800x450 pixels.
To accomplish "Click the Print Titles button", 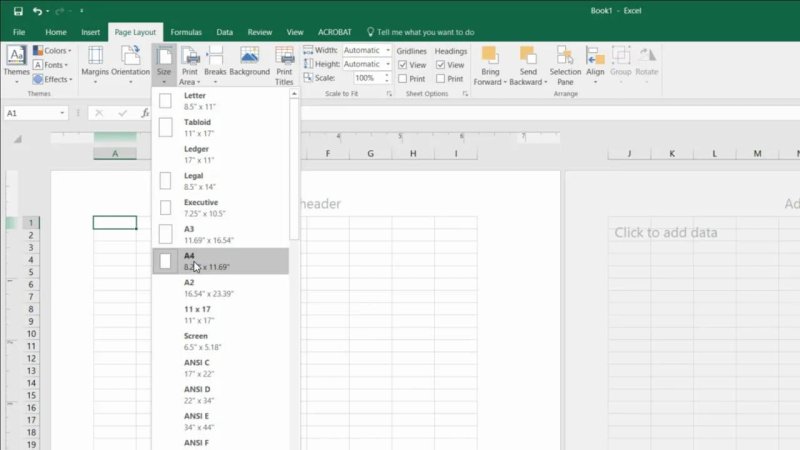I will [x=284, y=65].
